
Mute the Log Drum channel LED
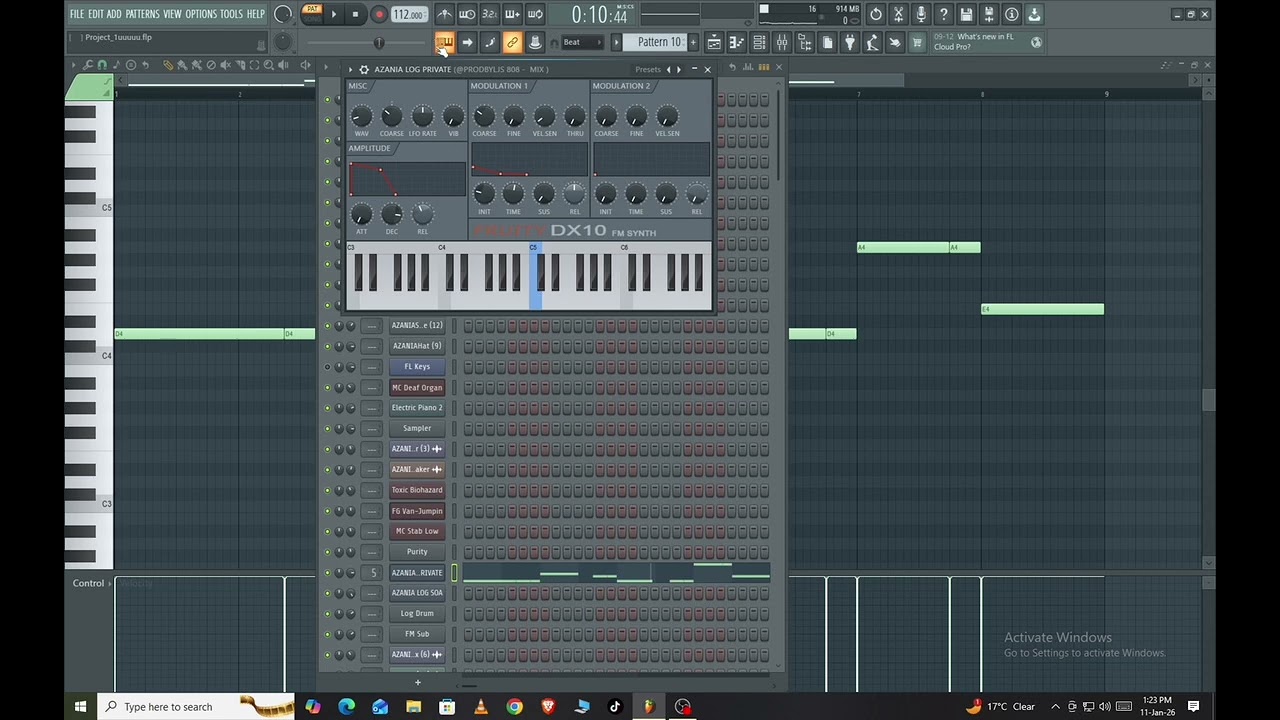(327, 613)
